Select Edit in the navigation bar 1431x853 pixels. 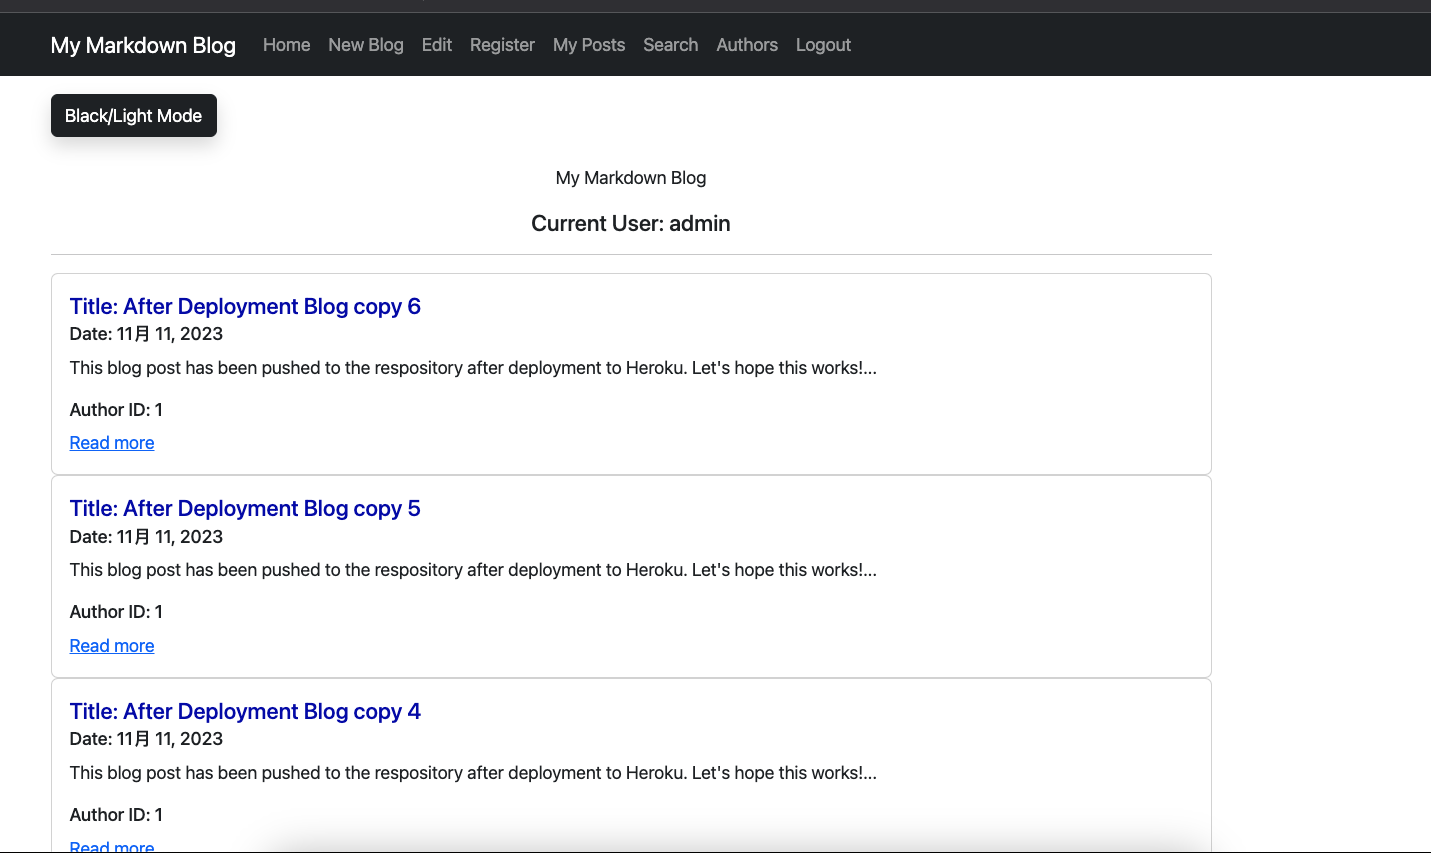click(437, 45)
